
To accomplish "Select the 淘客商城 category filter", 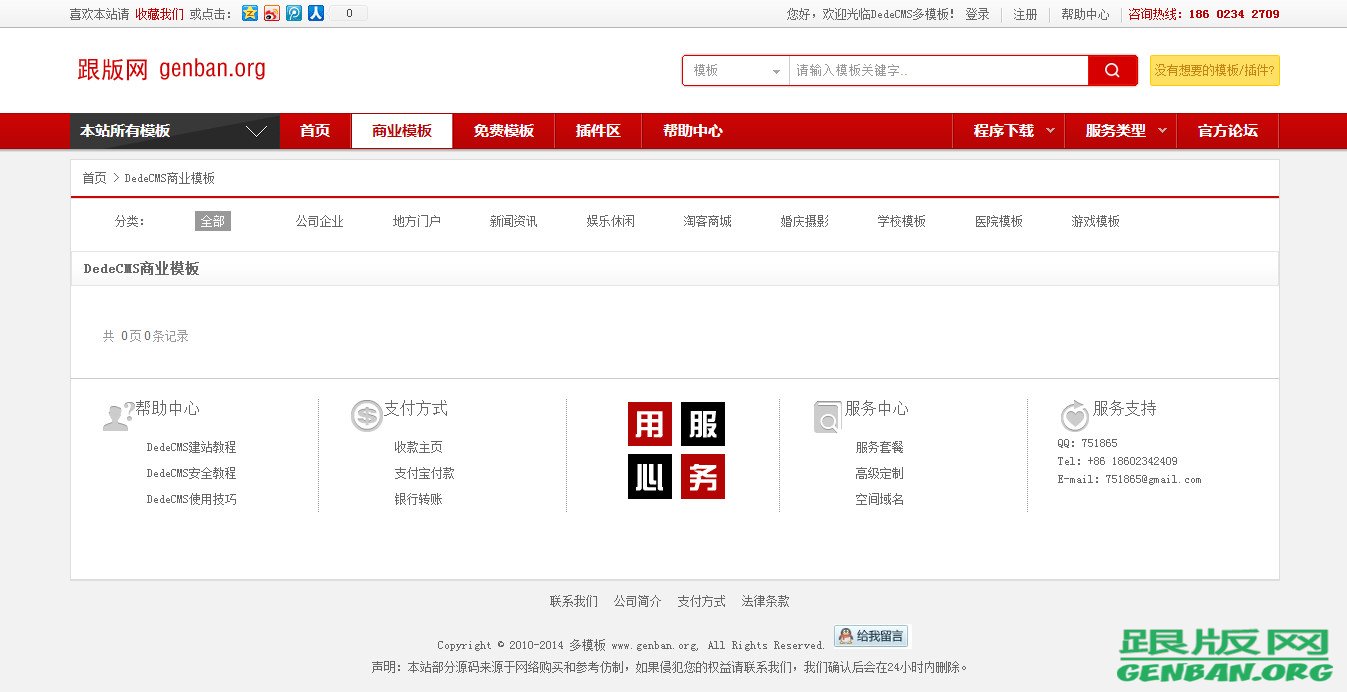I will 707,221.
